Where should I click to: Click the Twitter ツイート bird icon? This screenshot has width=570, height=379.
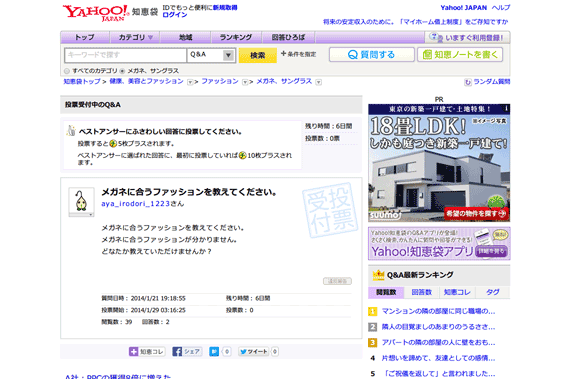pos(243,351)
